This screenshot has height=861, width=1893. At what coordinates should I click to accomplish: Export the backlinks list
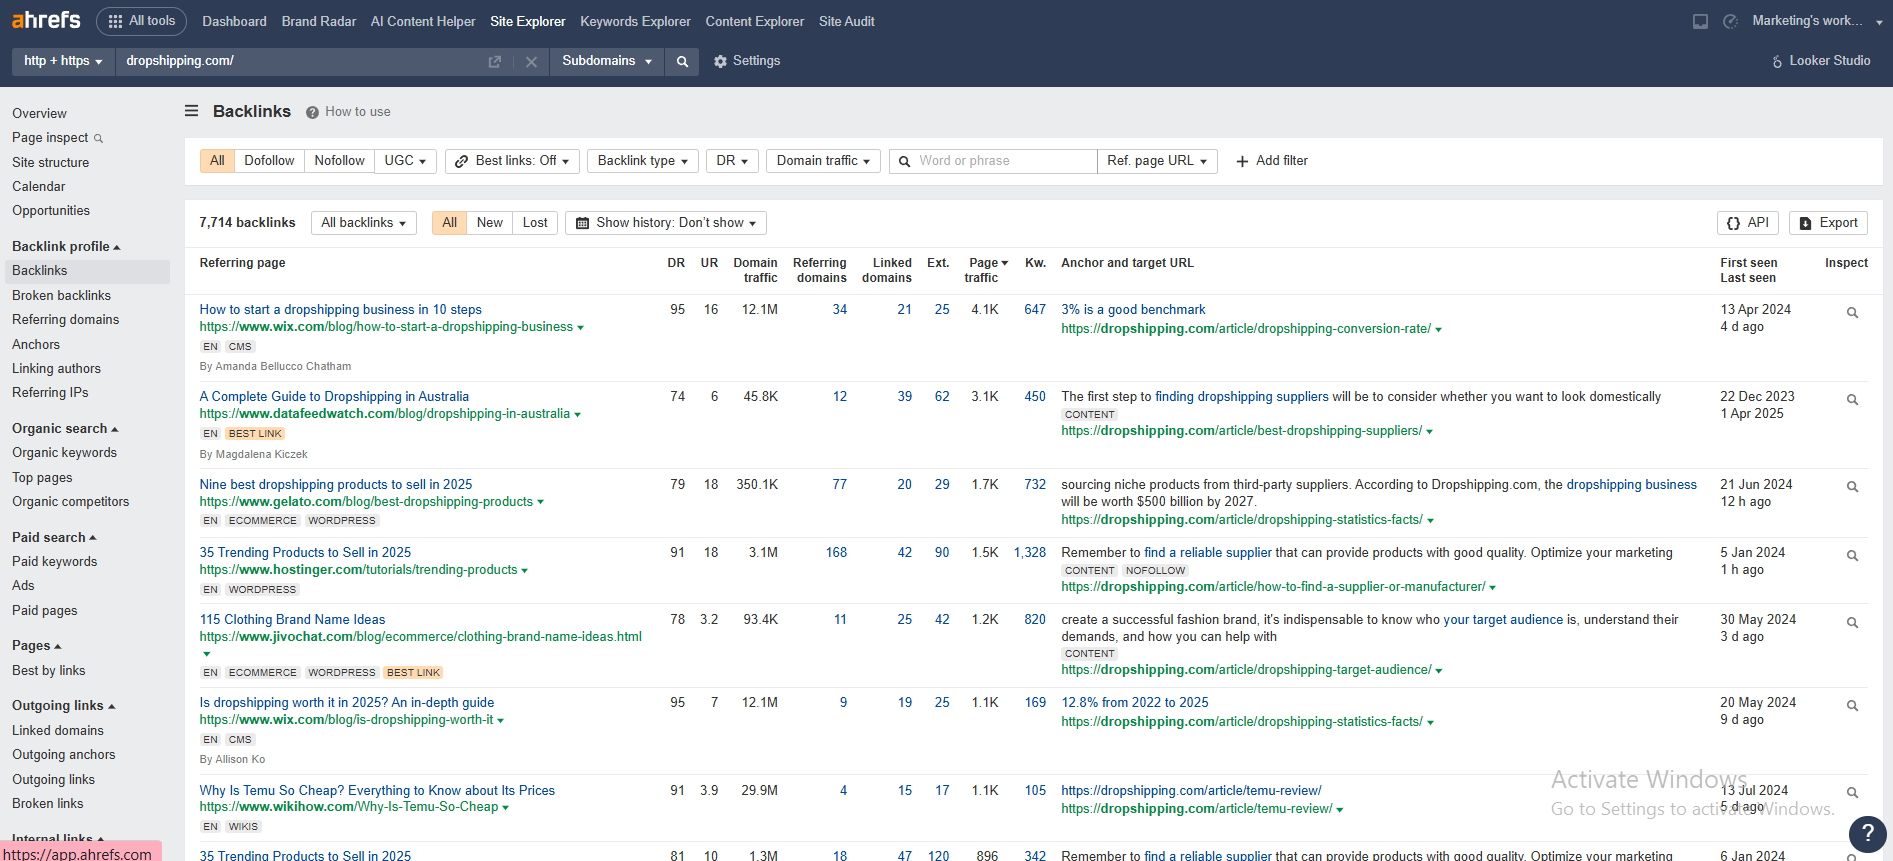pyautogui.click(x=1828, y=223)
